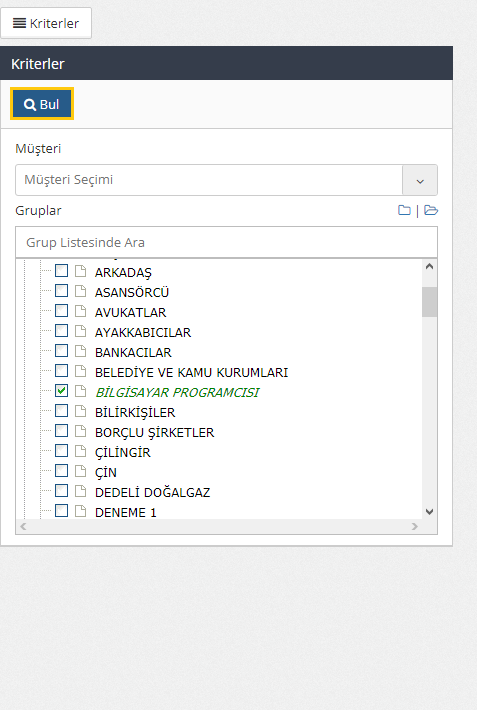
Task: Expand all groups with open folder icon
Action: pos(431,210)
